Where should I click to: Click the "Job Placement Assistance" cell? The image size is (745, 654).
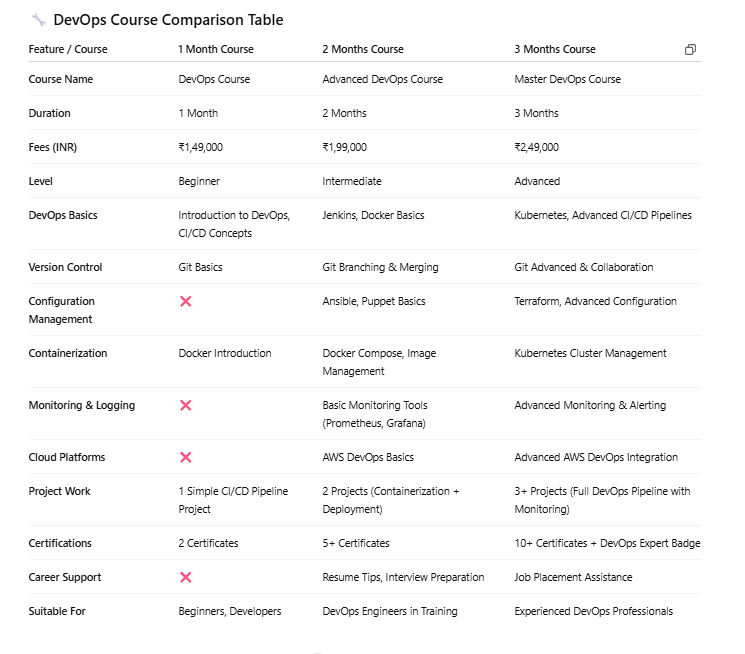(x=573, y=577)
